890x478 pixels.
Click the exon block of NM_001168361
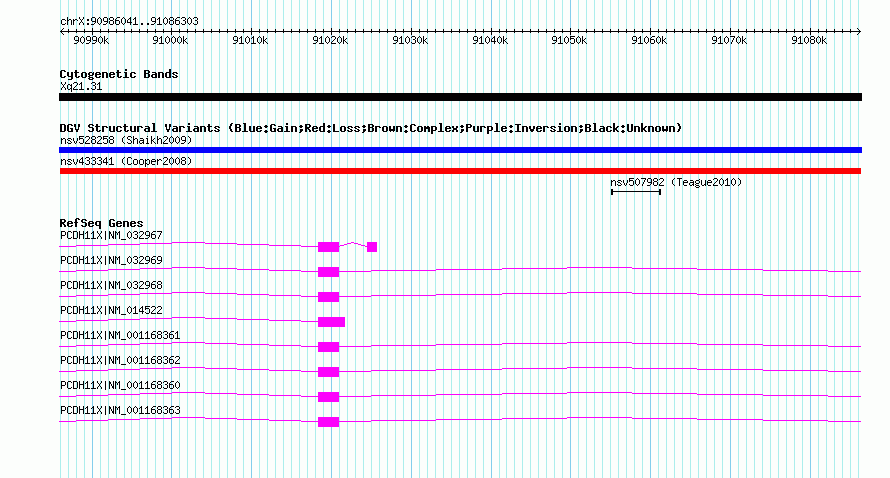(x=329, y=347)
